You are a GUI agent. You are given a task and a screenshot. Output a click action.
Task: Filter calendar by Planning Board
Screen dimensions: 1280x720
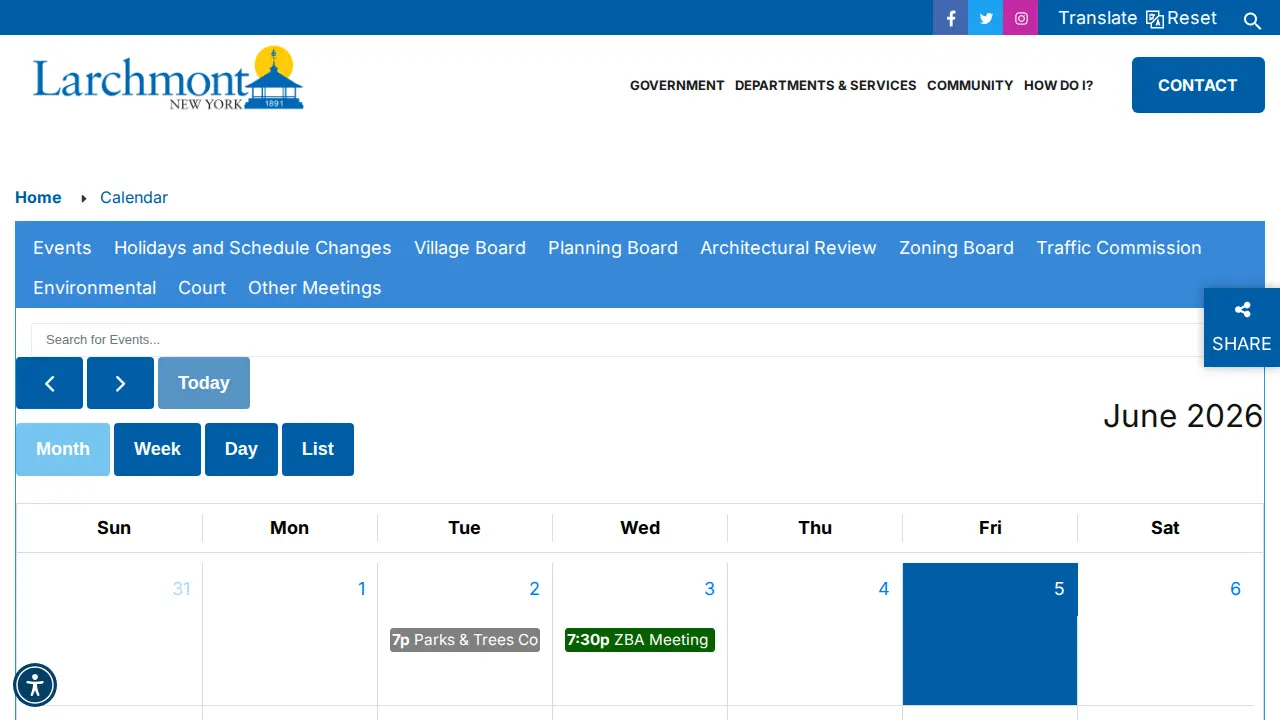613,248
